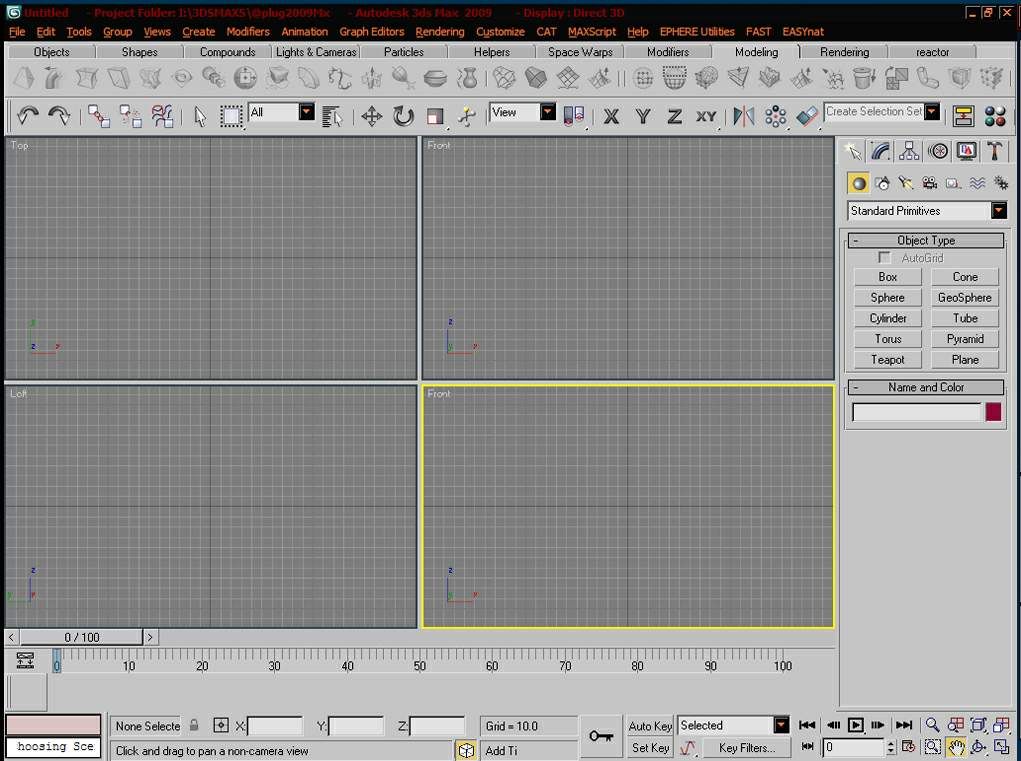Activate the Select and Link tool
The height and width of the screenshot is (761, 1021).
(99, 116)
